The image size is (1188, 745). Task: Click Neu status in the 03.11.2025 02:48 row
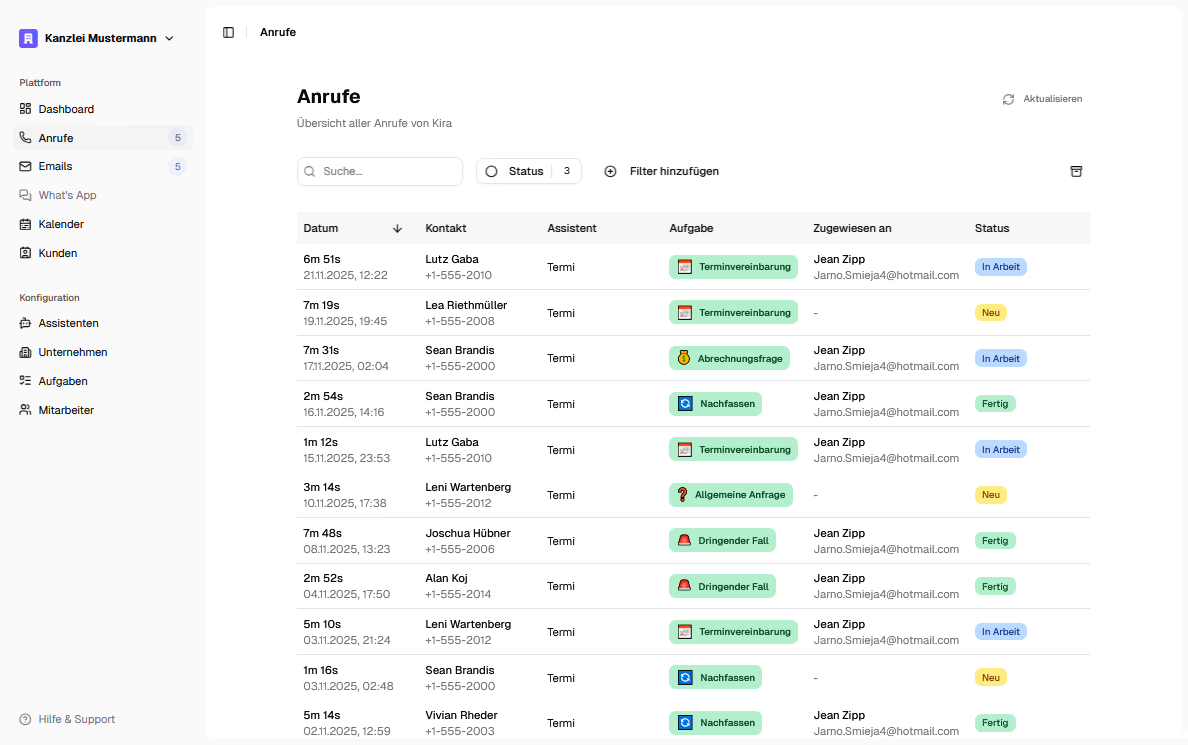pos(990,678)
